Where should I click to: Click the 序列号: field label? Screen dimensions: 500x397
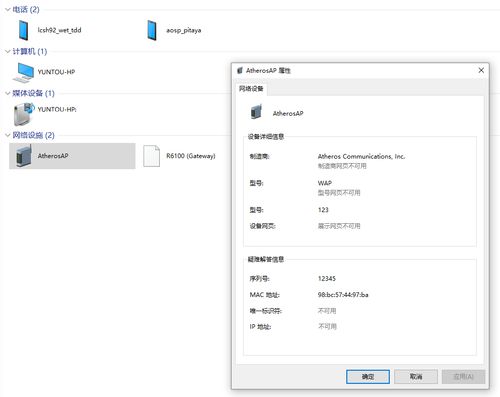259,278
